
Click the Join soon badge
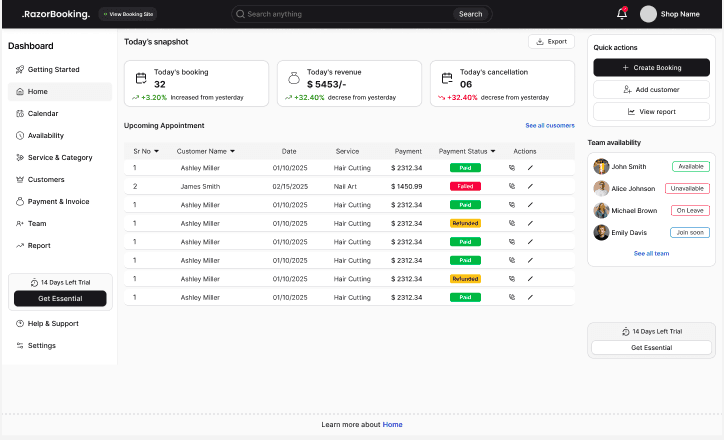pyautogui.click(x=690, y=232)
